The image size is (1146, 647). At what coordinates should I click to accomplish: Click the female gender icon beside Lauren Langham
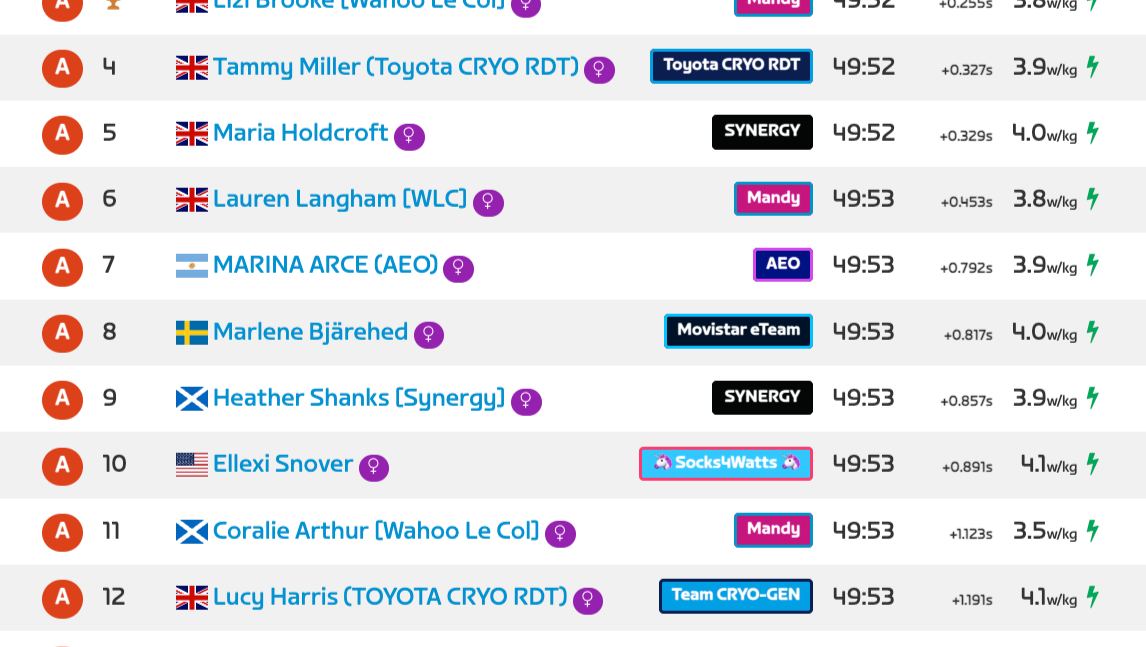(488, 203)
